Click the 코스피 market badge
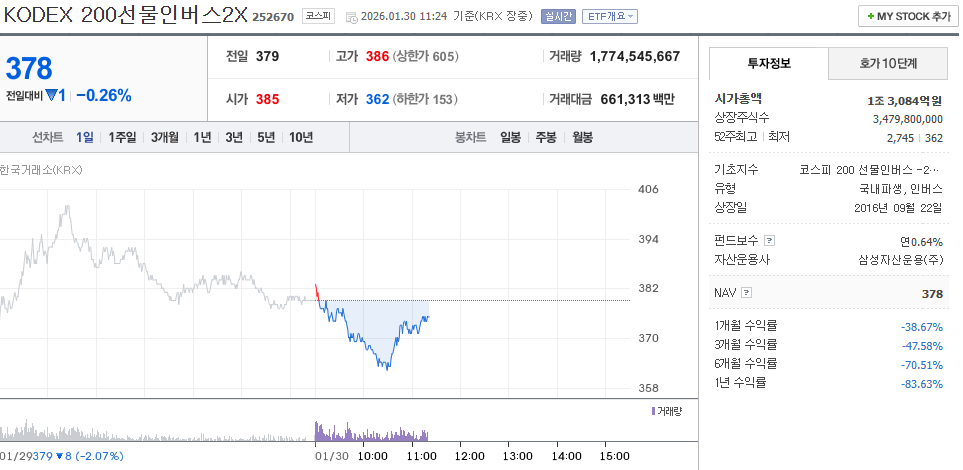The image size is (963, 470). 319,17
